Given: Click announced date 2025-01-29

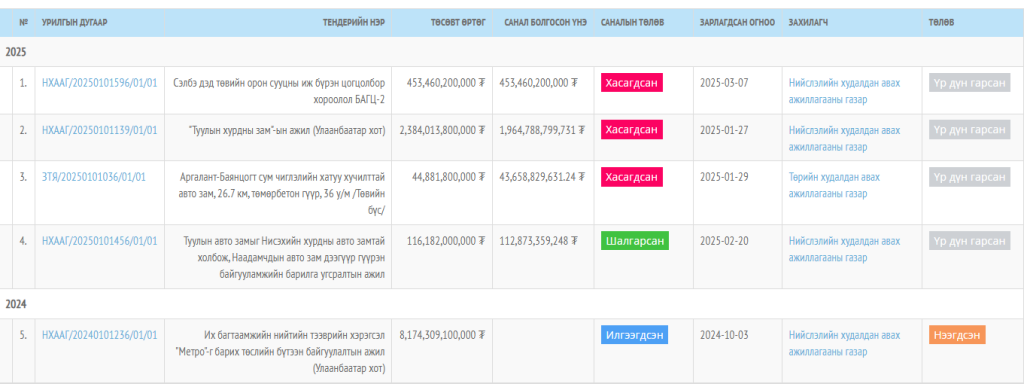Looking at the screenshot, I should (724, 177).
